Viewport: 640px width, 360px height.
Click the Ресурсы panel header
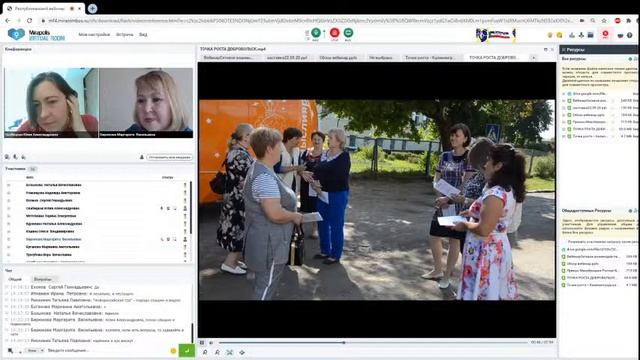tap(598, 49)
